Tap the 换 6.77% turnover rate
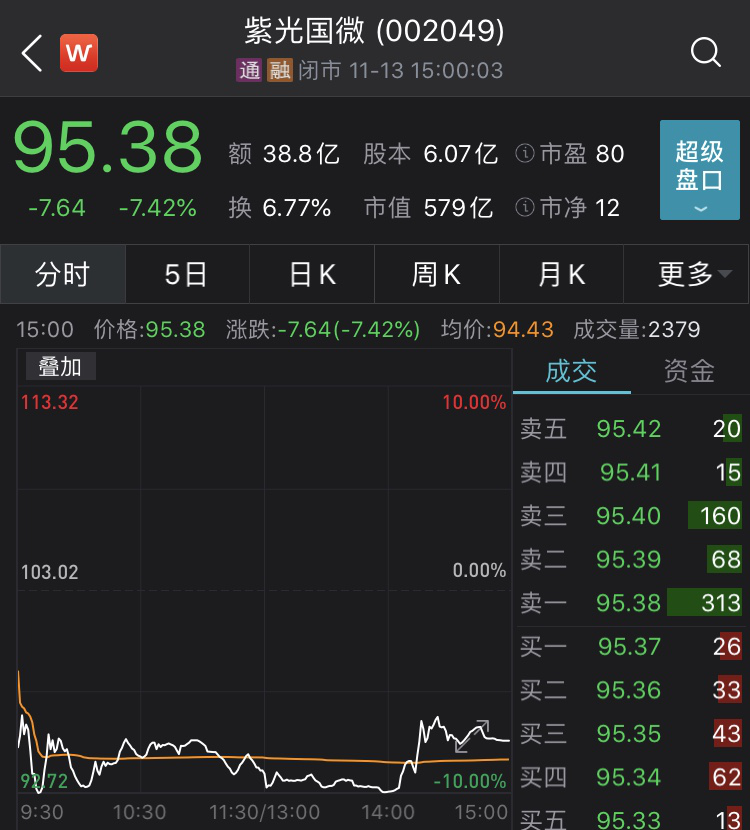This screenshot has width=750, height=830. pyautogui.click(x=279, y=208)
